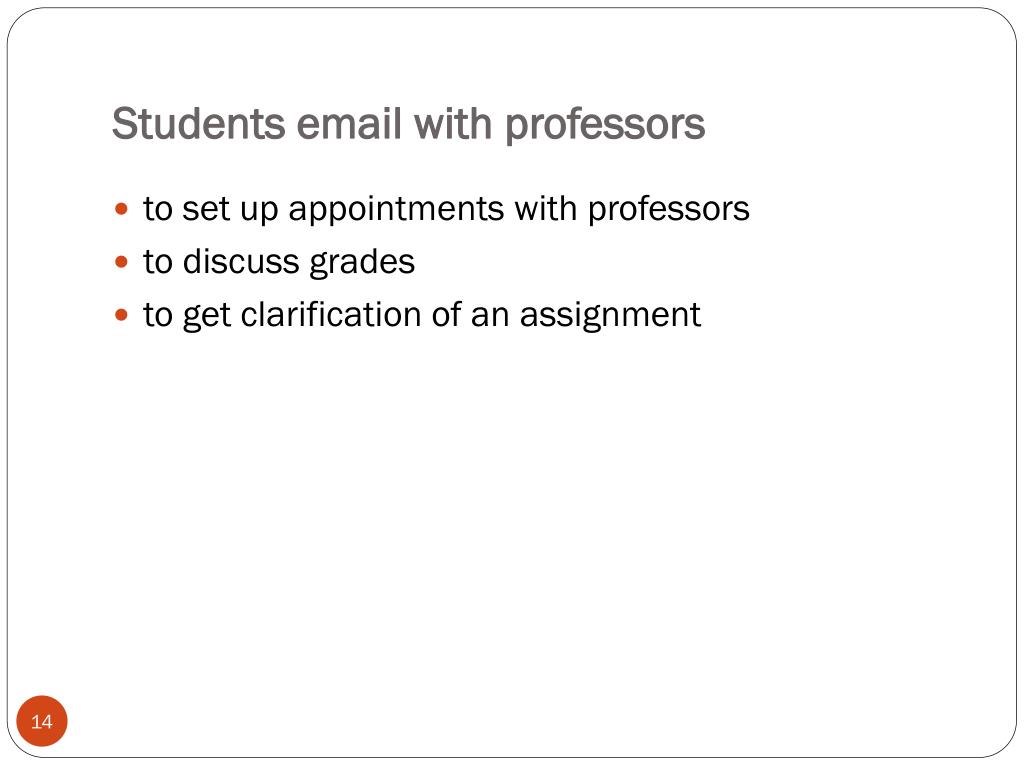Click the word 'clarification' in third bullet

331,315
